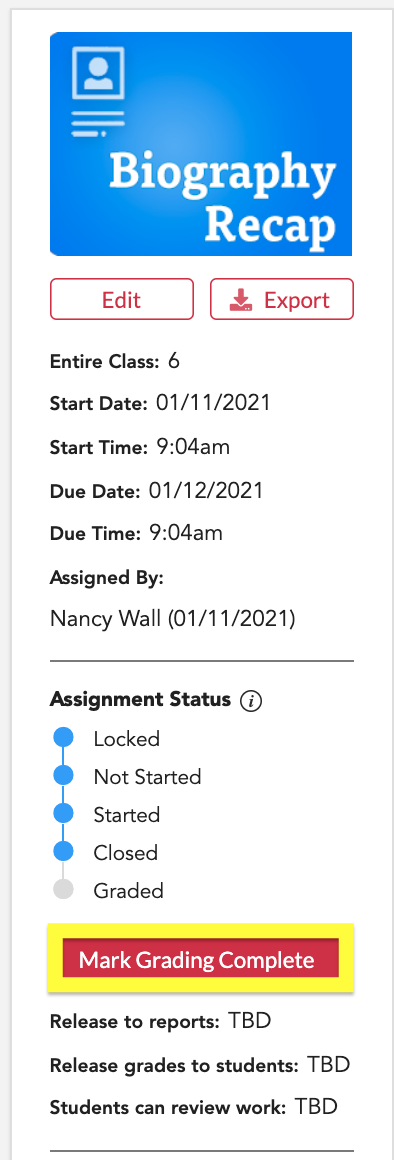Click Mark Grading Complete button

[x=200, y=958]
